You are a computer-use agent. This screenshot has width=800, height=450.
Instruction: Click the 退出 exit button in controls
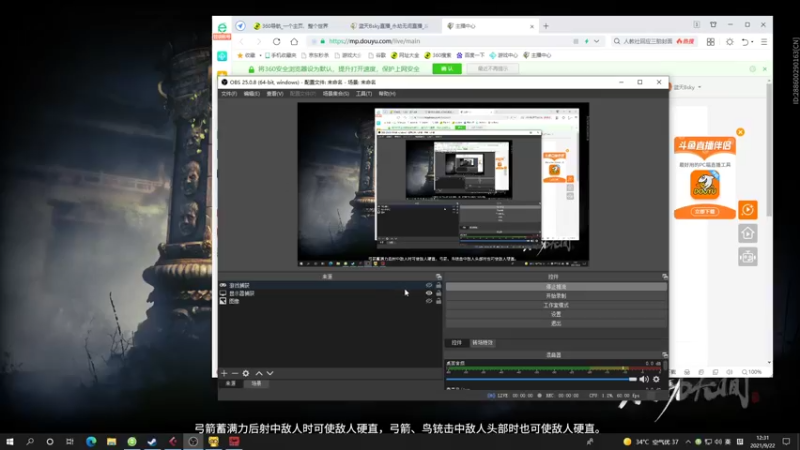coord(556,323)
